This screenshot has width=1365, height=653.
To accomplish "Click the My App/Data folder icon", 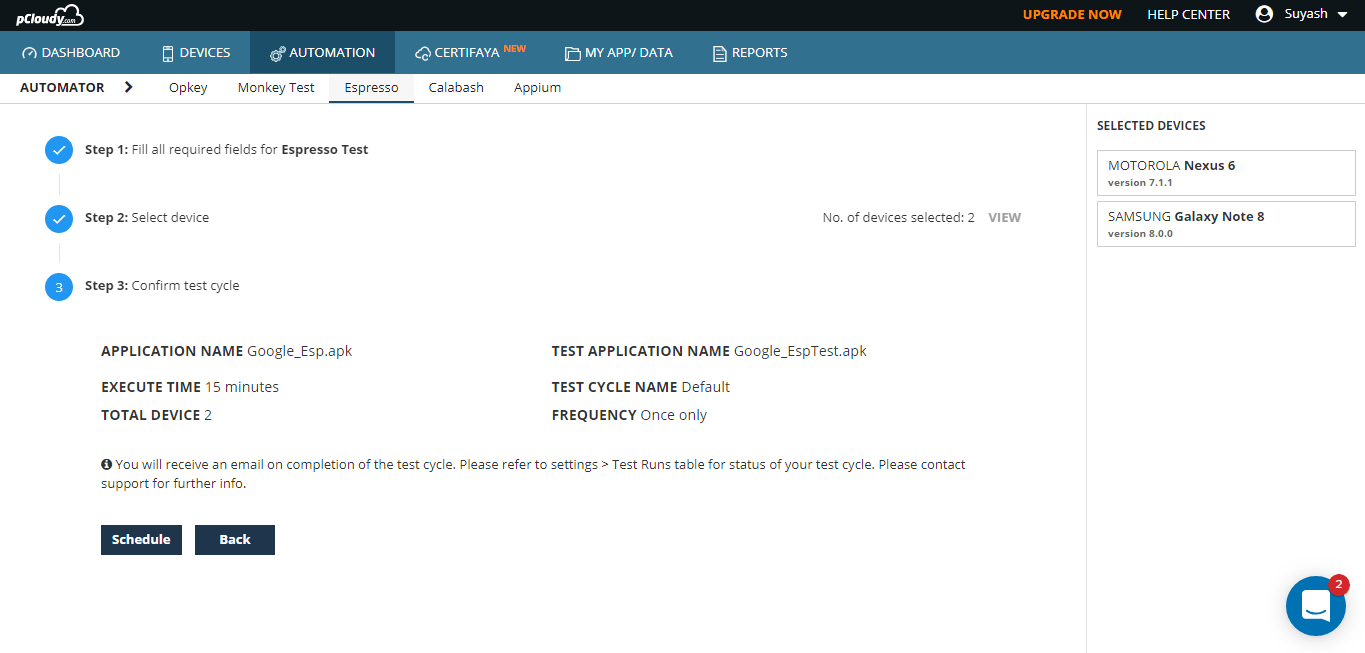I will pos(572,53).
